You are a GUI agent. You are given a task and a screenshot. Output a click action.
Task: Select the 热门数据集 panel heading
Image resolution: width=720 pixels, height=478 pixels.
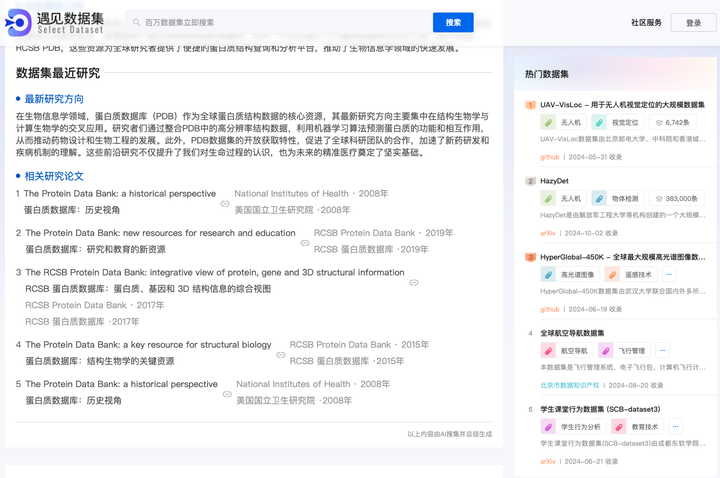[x=546, y=74]
